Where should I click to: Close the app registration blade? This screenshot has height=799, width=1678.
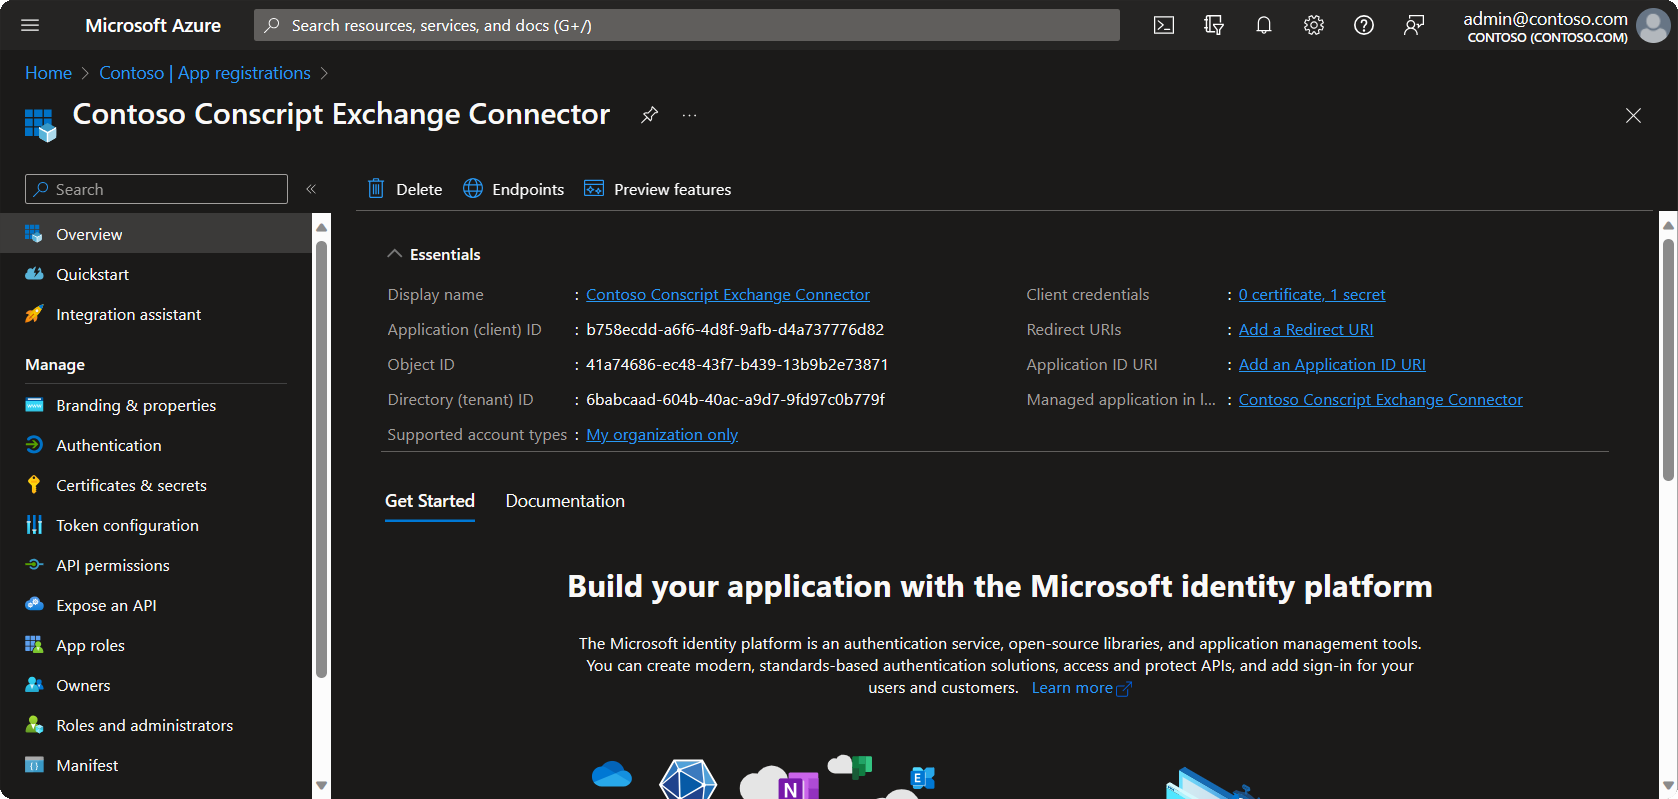click(1633, 116)
